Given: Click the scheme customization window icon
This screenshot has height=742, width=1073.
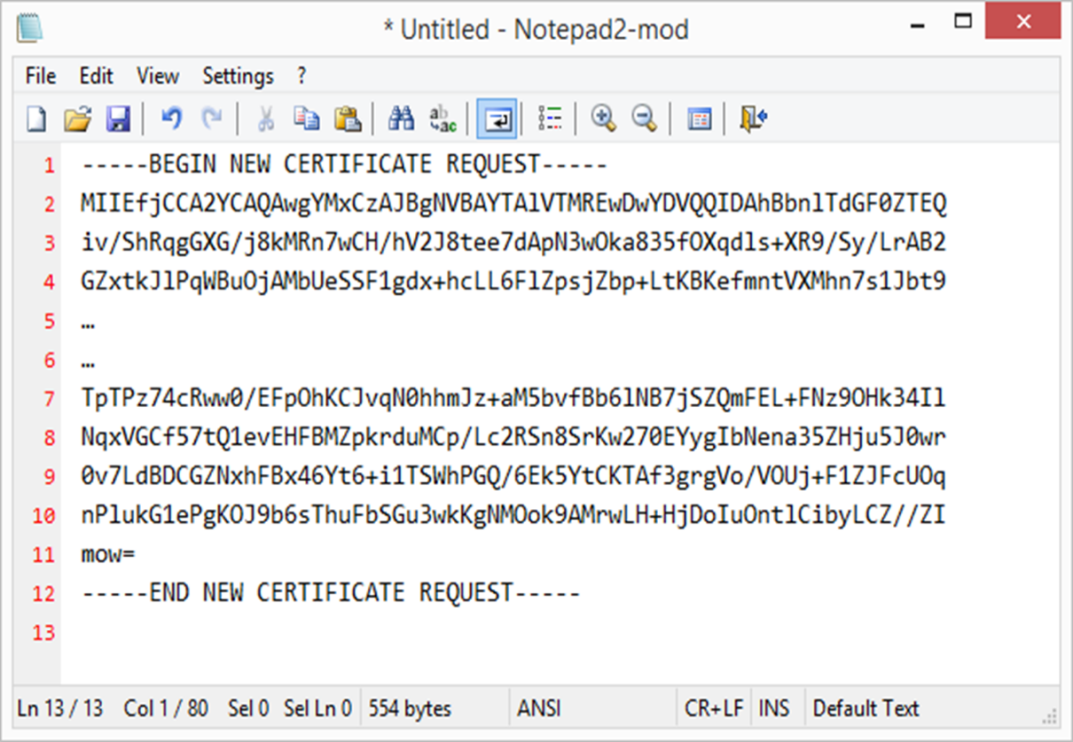Looking at the screenshot, I should 699,119.
